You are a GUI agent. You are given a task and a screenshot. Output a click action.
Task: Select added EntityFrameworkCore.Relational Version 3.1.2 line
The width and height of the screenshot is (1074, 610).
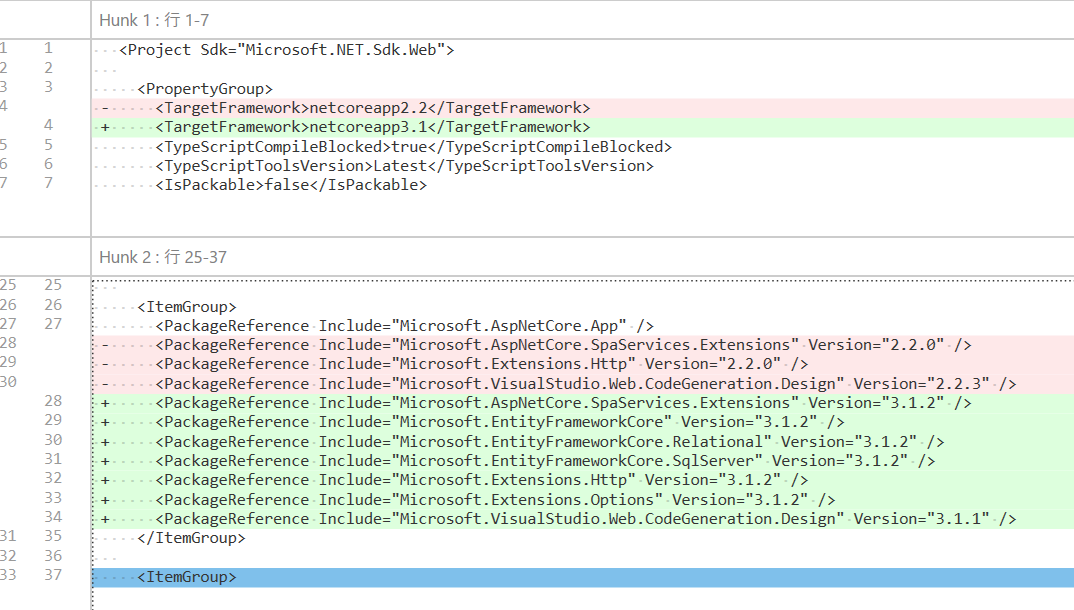tap(582, 442)
